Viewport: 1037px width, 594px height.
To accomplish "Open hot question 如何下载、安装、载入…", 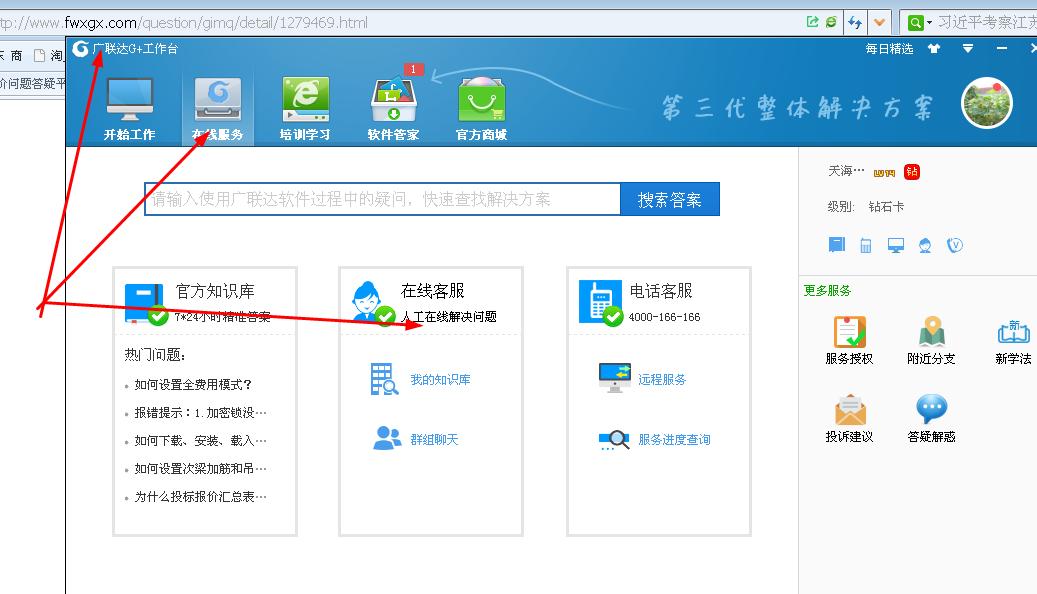I will point(200,441).
